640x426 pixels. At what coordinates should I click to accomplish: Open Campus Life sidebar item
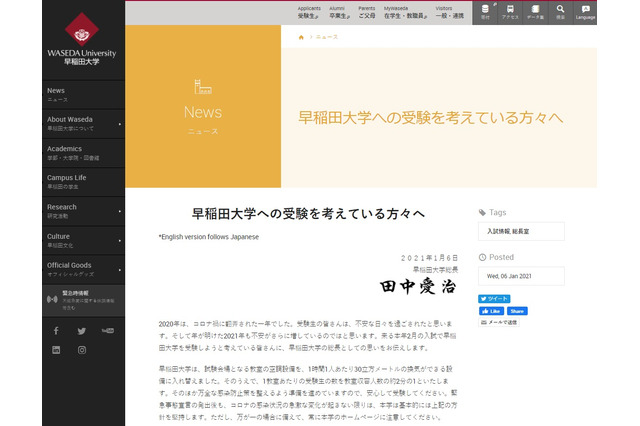tap(83, 182)
